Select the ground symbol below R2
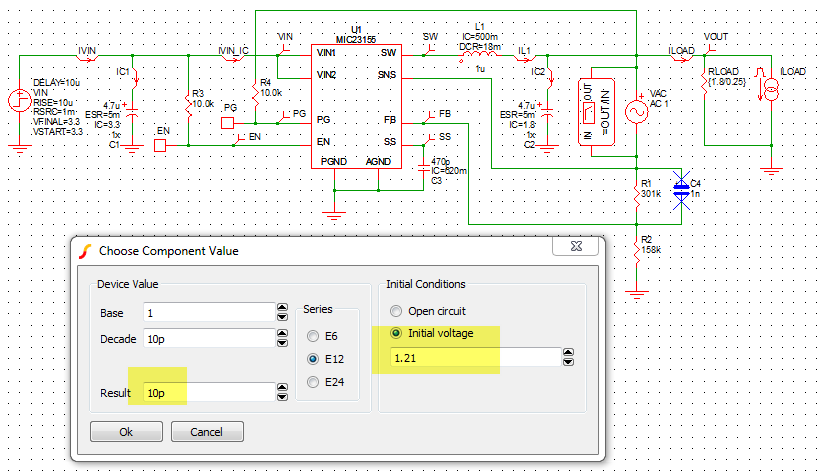Screen dimensions: 819x472 coord(637,294)
